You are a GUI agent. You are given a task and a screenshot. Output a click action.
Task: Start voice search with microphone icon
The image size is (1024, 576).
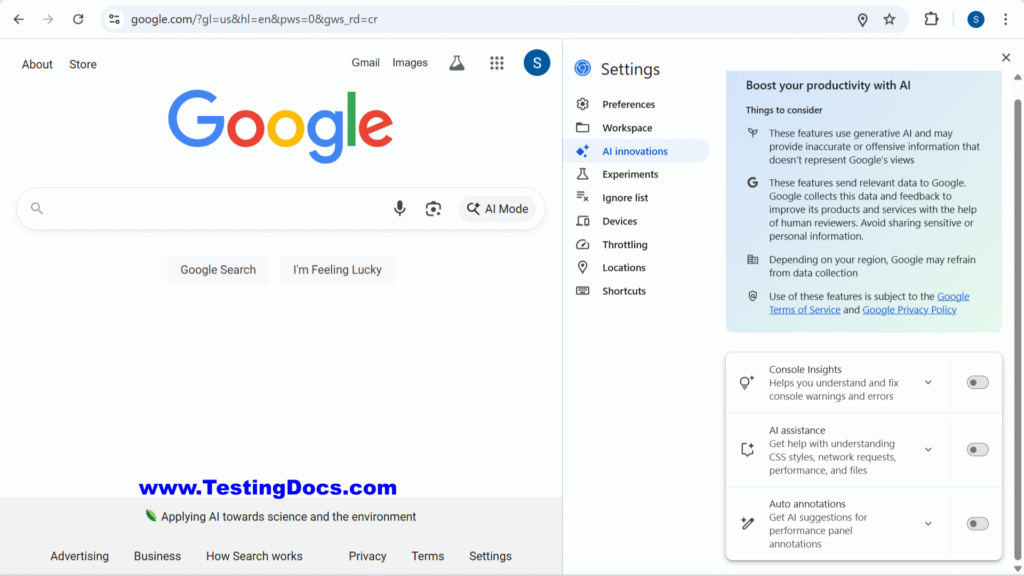[x=400, y=208]
